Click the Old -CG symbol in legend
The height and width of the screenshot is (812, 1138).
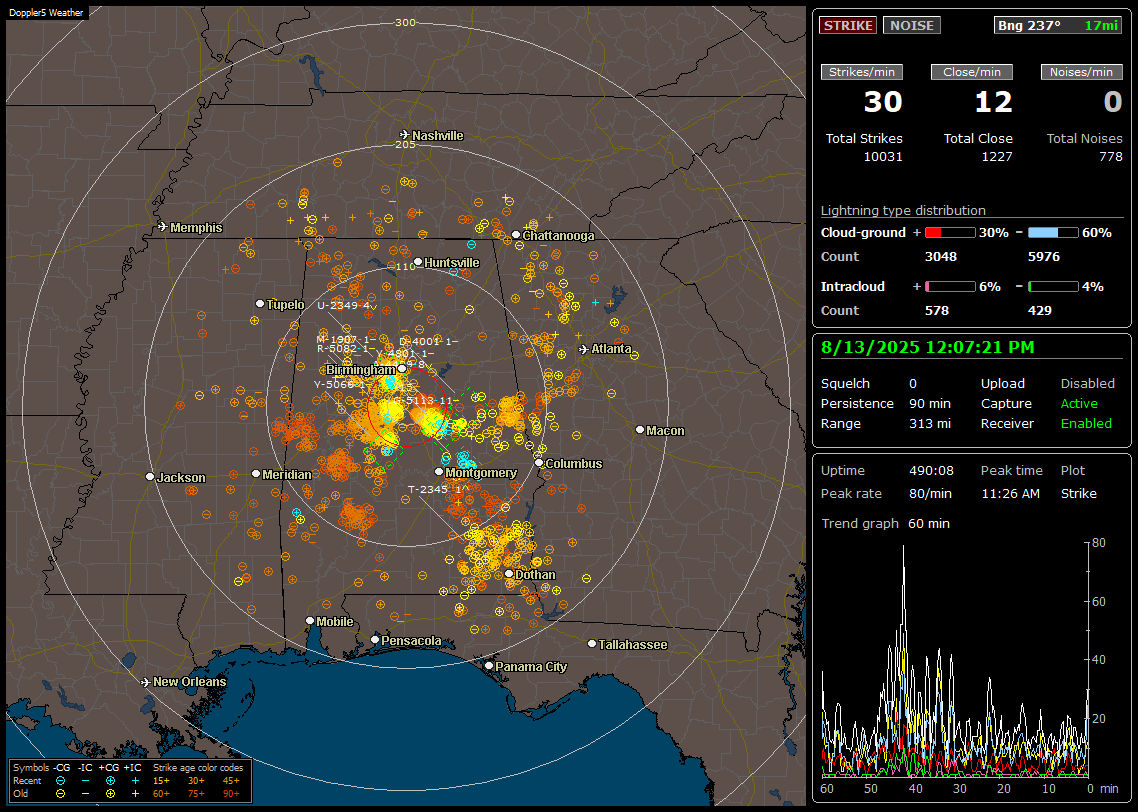pos(61,794)
